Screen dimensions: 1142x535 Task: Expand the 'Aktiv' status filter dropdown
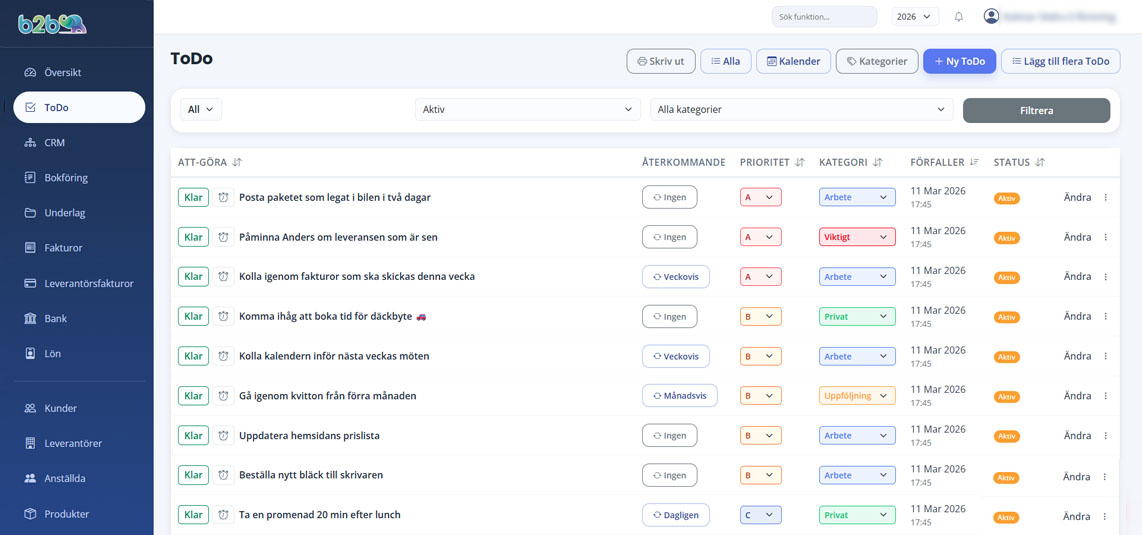click(x=527, y=110)
